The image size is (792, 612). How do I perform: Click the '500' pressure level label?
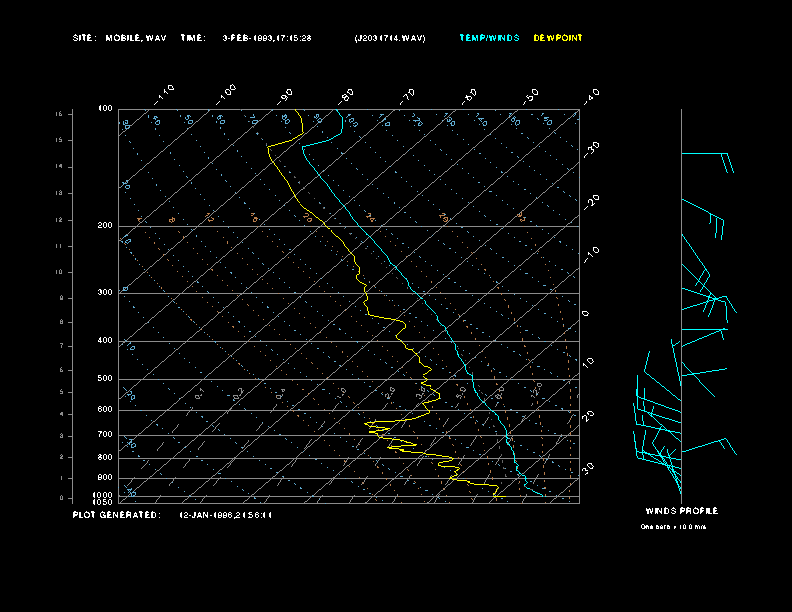105,378
